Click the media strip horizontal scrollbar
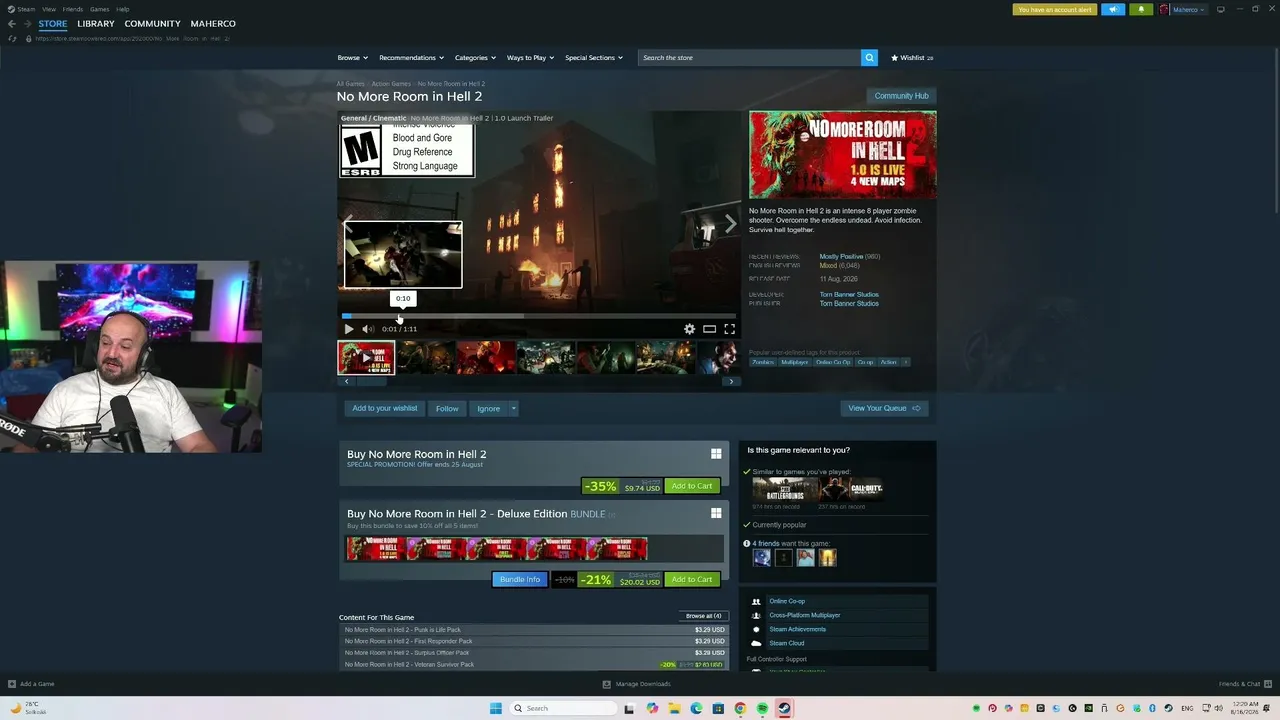The image size is (1280, 720). click(x=371, y=381)
